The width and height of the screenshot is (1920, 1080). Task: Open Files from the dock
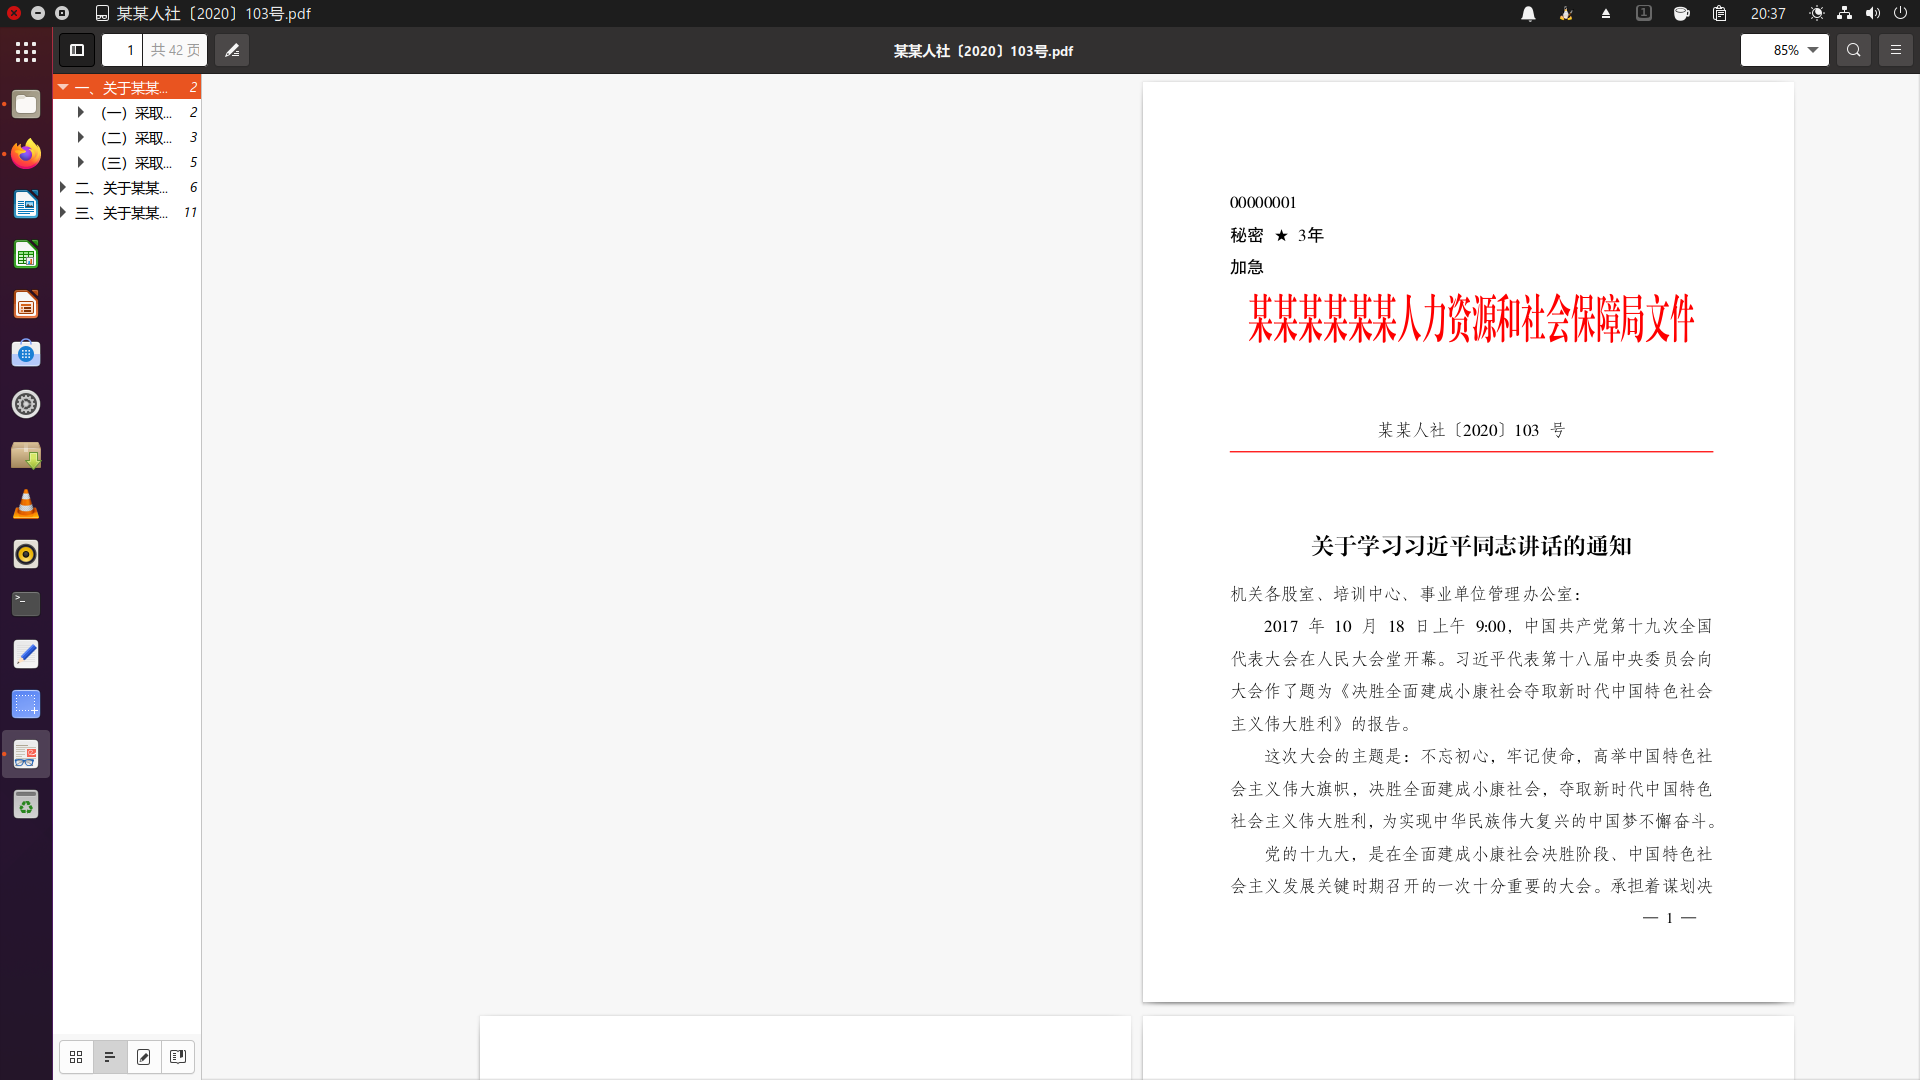[26, 104]
